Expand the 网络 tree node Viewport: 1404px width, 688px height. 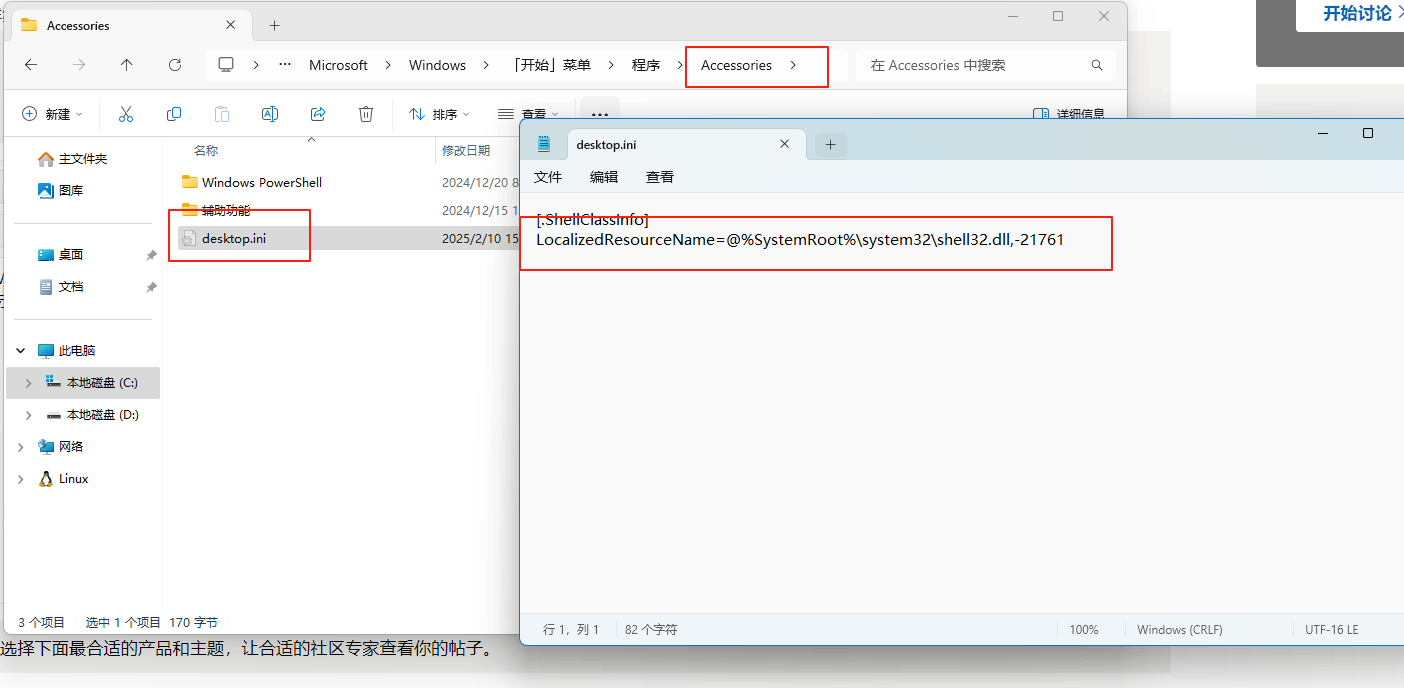(21, 447)
